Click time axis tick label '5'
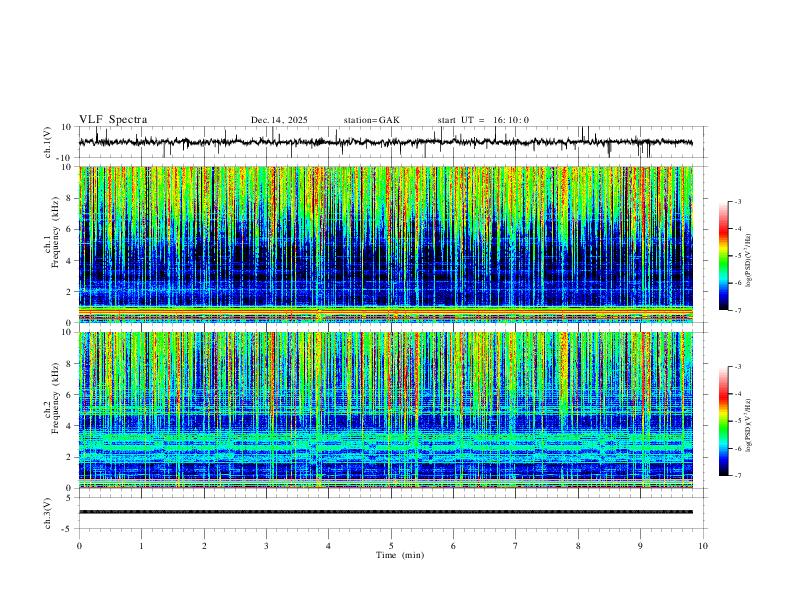 (391, 546)
